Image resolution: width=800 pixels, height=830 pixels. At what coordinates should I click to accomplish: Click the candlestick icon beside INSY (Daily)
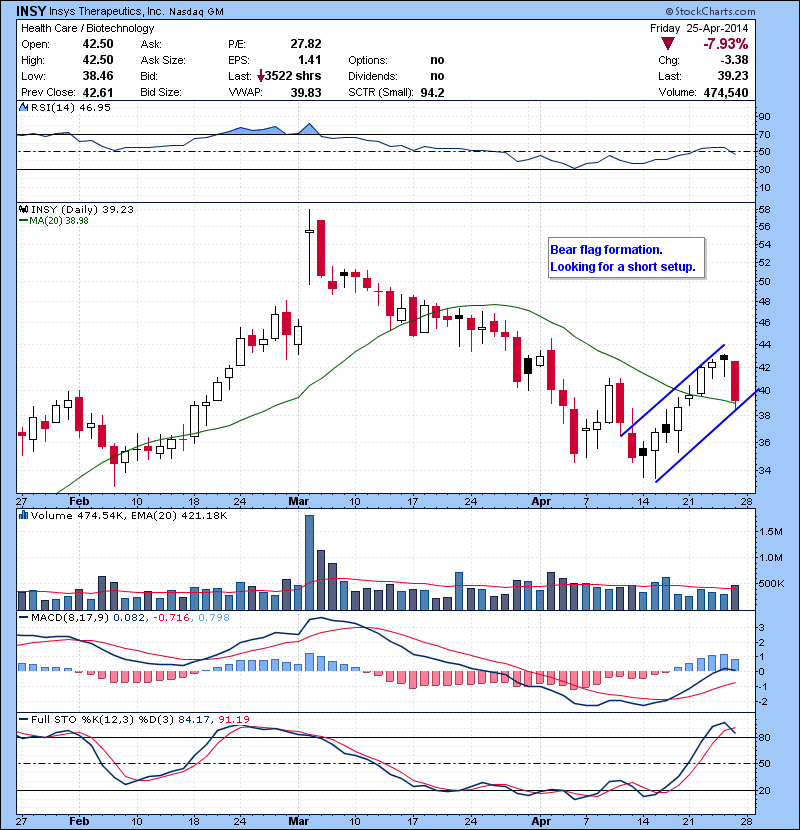(x=23, y=209)
